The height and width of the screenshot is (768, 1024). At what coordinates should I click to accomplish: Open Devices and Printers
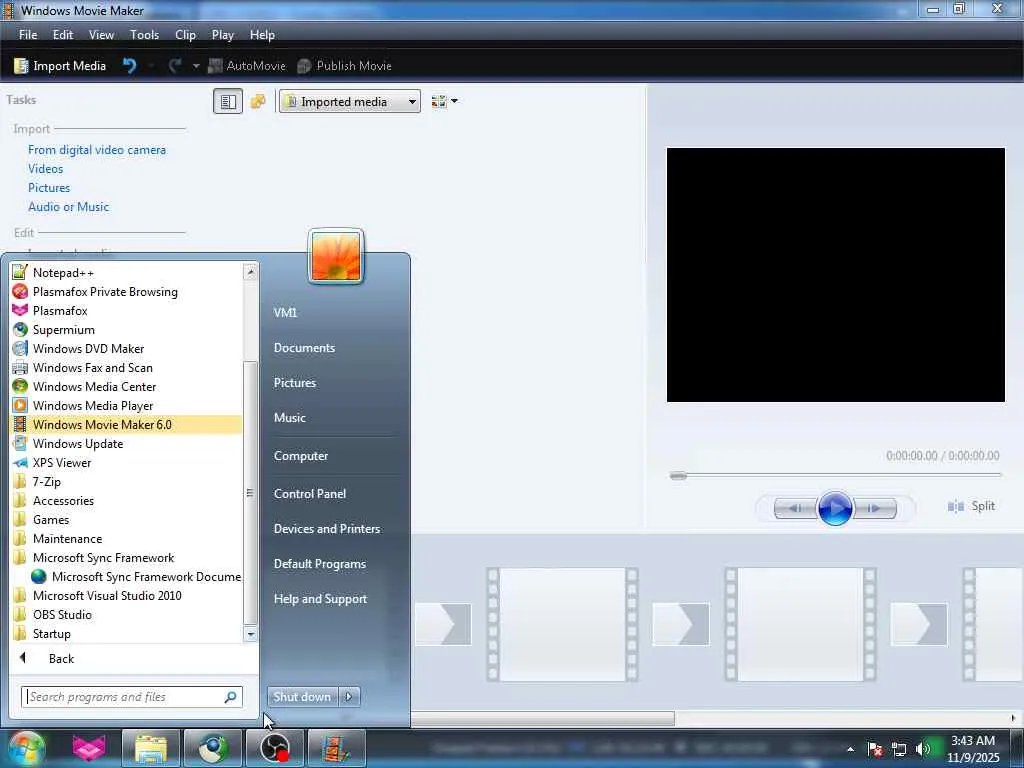(327, 529)
